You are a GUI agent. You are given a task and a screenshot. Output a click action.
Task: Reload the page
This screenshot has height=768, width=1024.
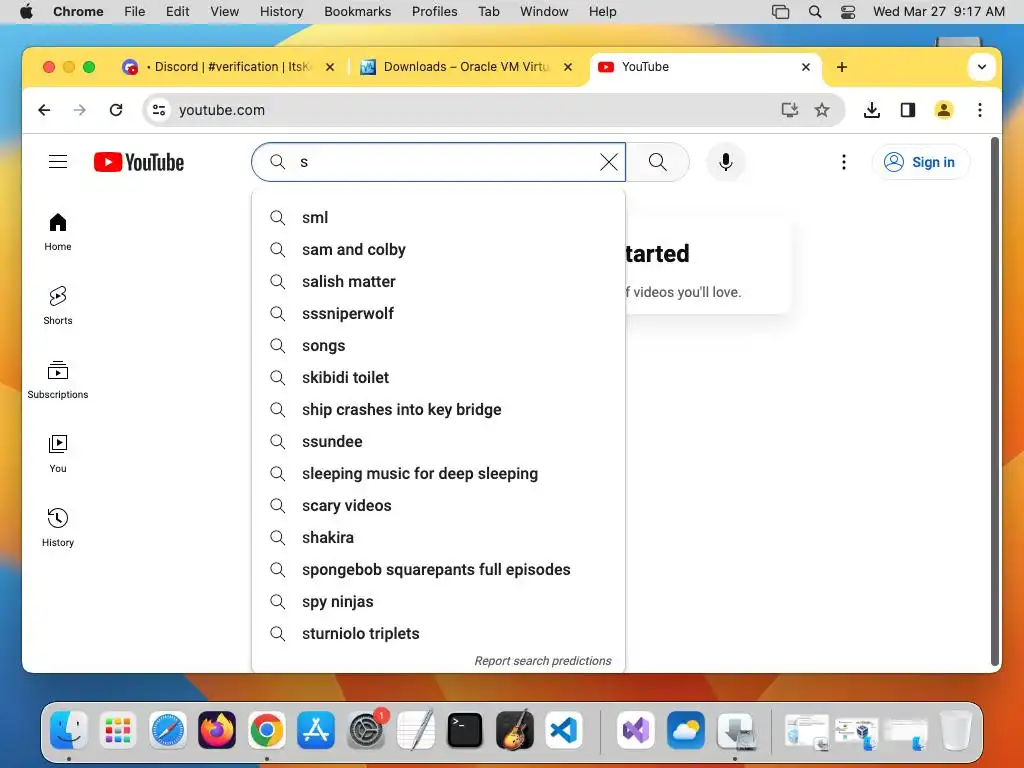pyautogui.click(x=116, y=110)
